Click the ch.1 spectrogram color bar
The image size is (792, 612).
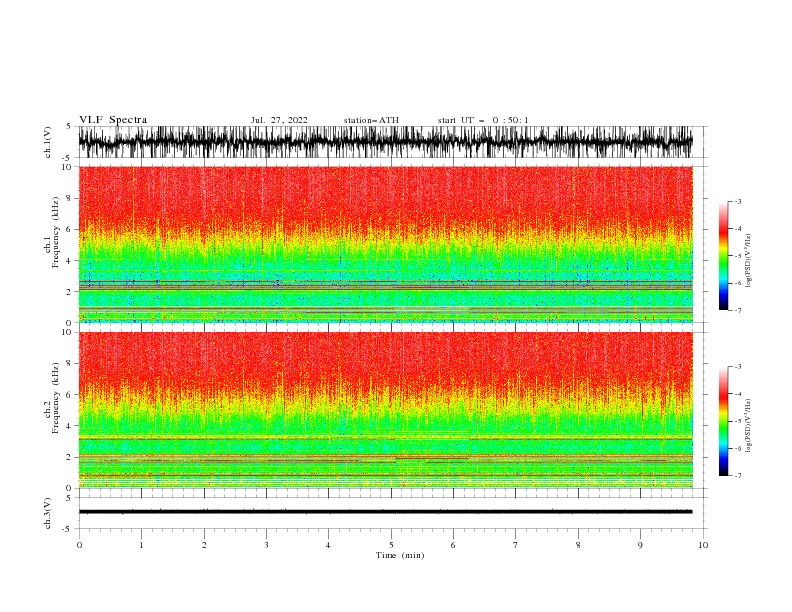pos(723,256)
